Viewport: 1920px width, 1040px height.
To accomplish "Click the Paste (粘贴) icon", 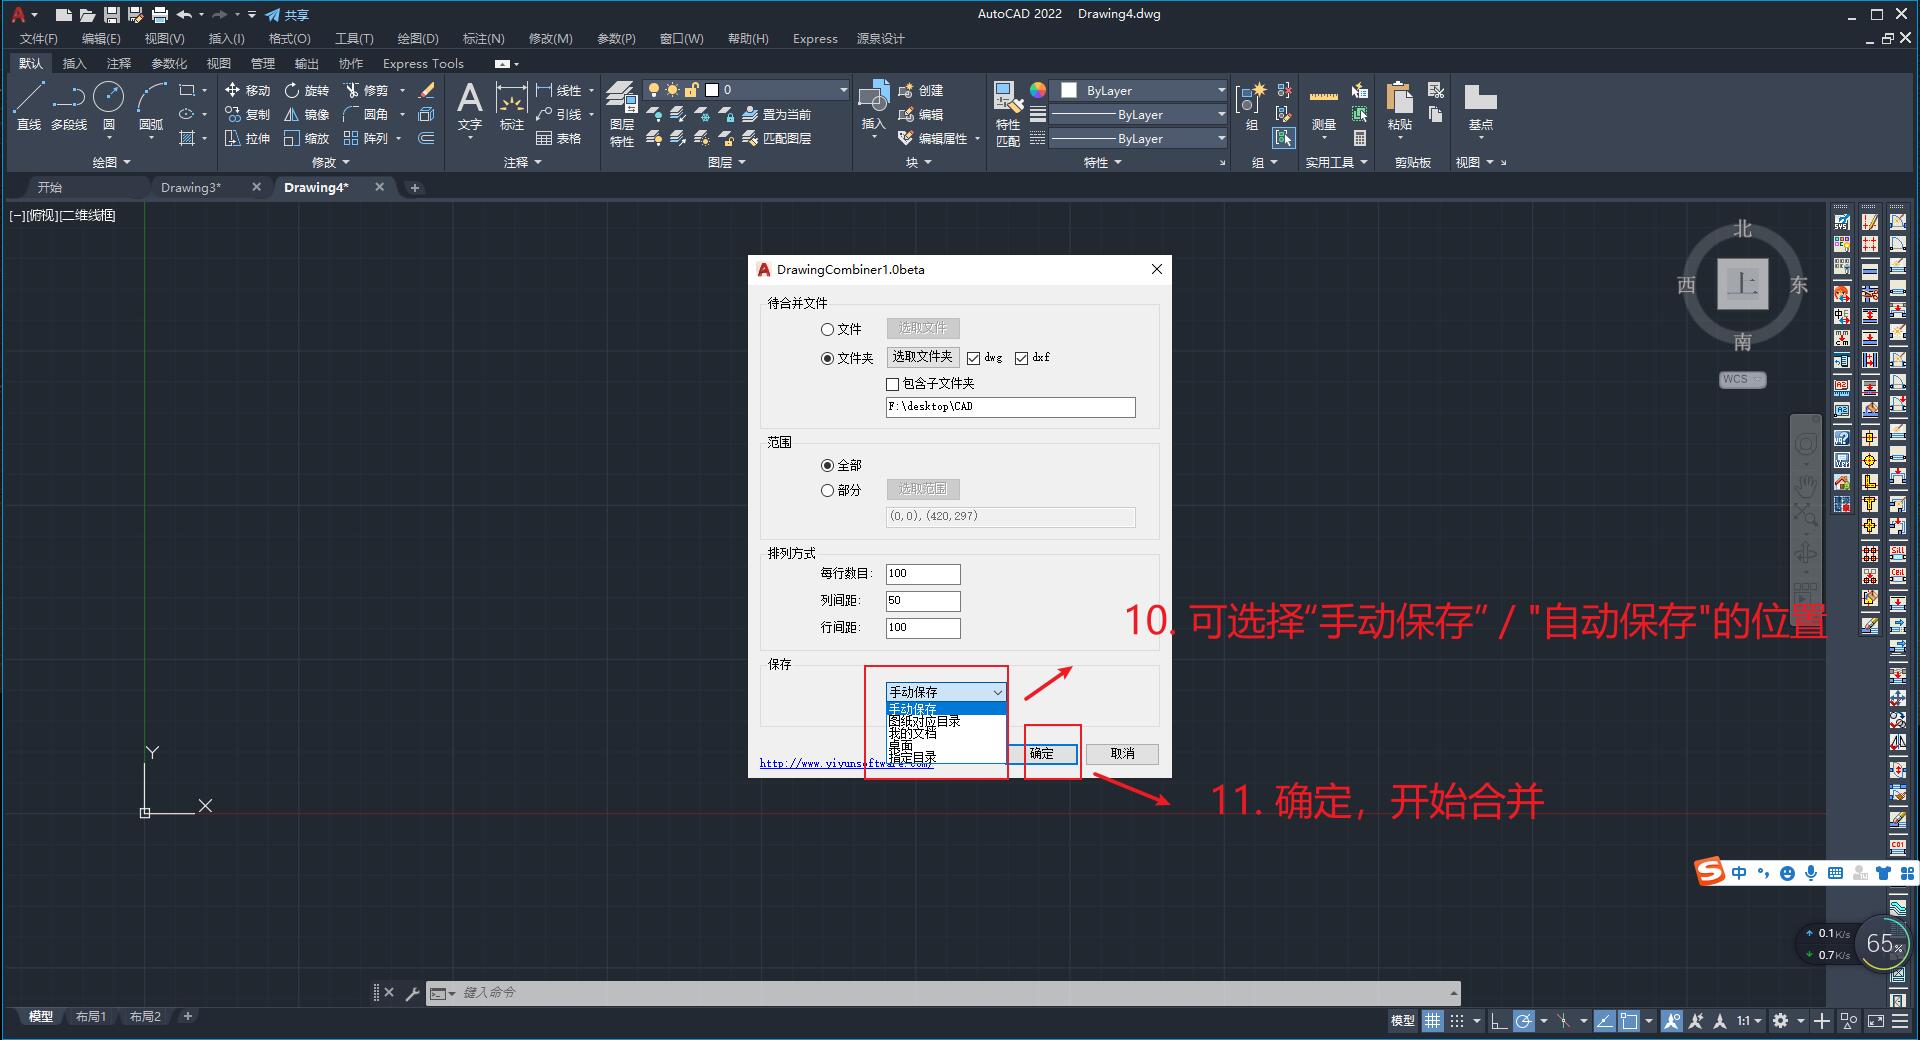I will [1399, 100].
